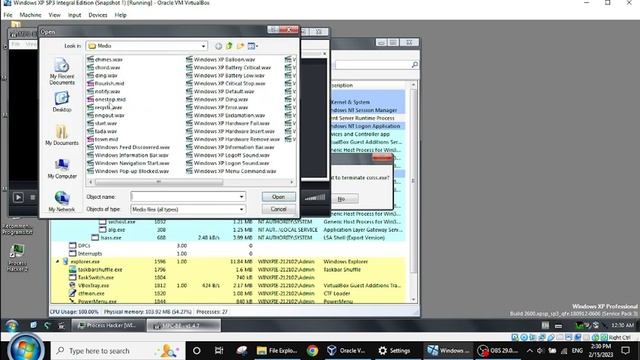Click the Open button in dialog
Screen dimensions: 640x360
pyautogui.click(x=278, y=197)
